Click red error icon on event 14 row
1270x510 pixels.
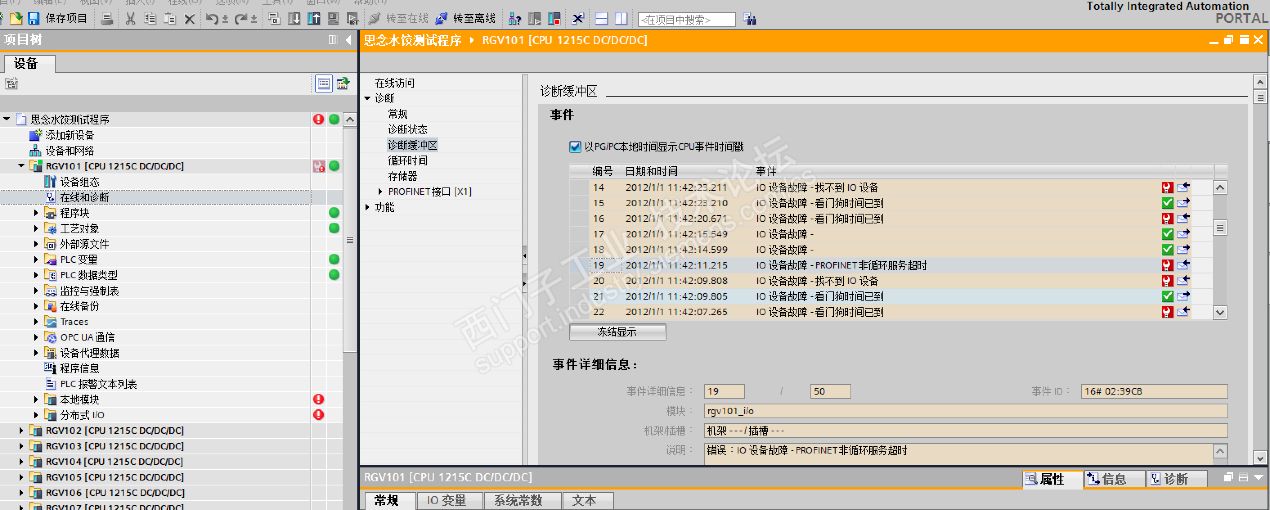(x=1167, y=188)
